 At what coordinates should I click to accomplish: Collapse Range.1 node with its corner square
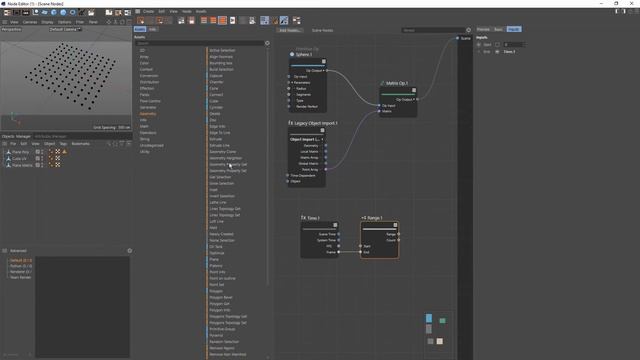tap(395, 225)
